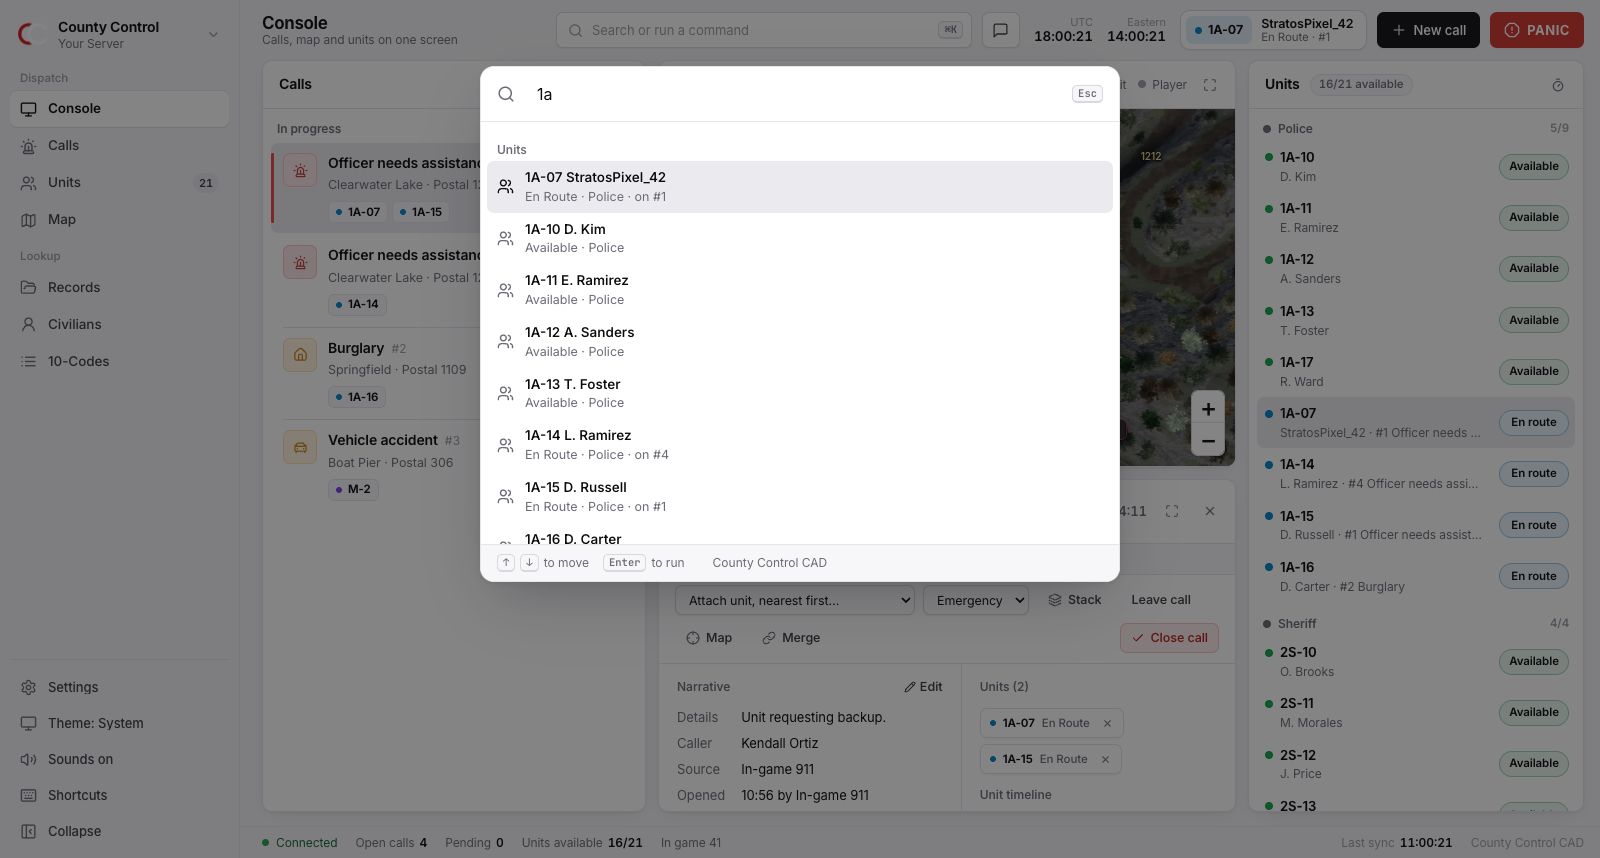The image size is (1600, 858).
Task: Click Leave call
Action: pos(1161,600)
